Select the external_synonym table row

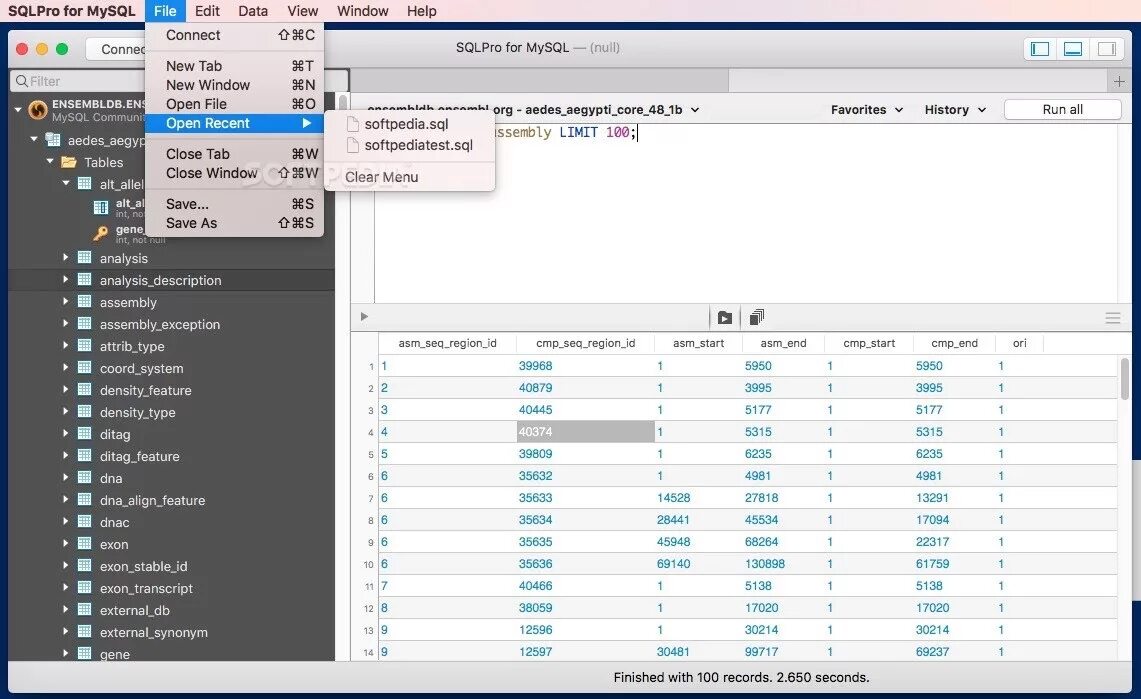point(172,632)
